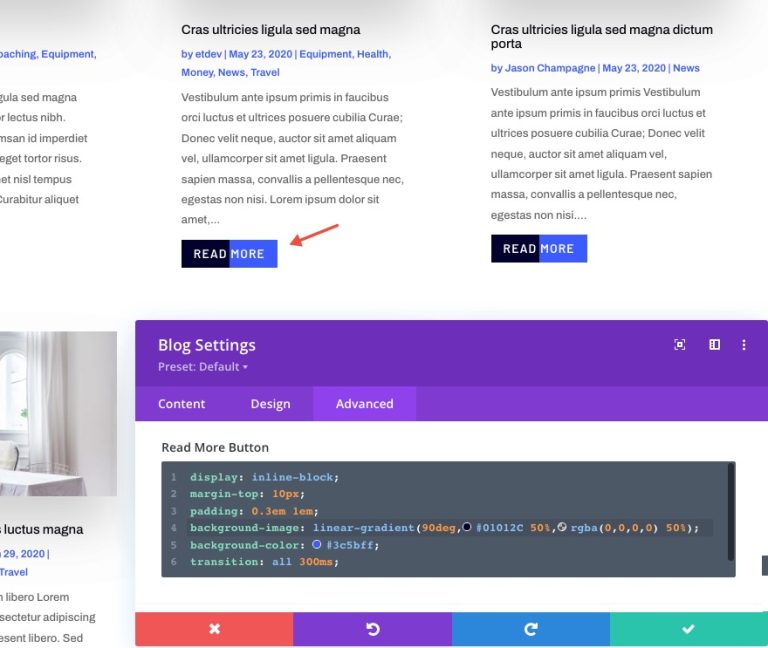Screen dimensions: 768x648
Task: Click the #3c5bff background-color swatch
Action: [317, 545]
